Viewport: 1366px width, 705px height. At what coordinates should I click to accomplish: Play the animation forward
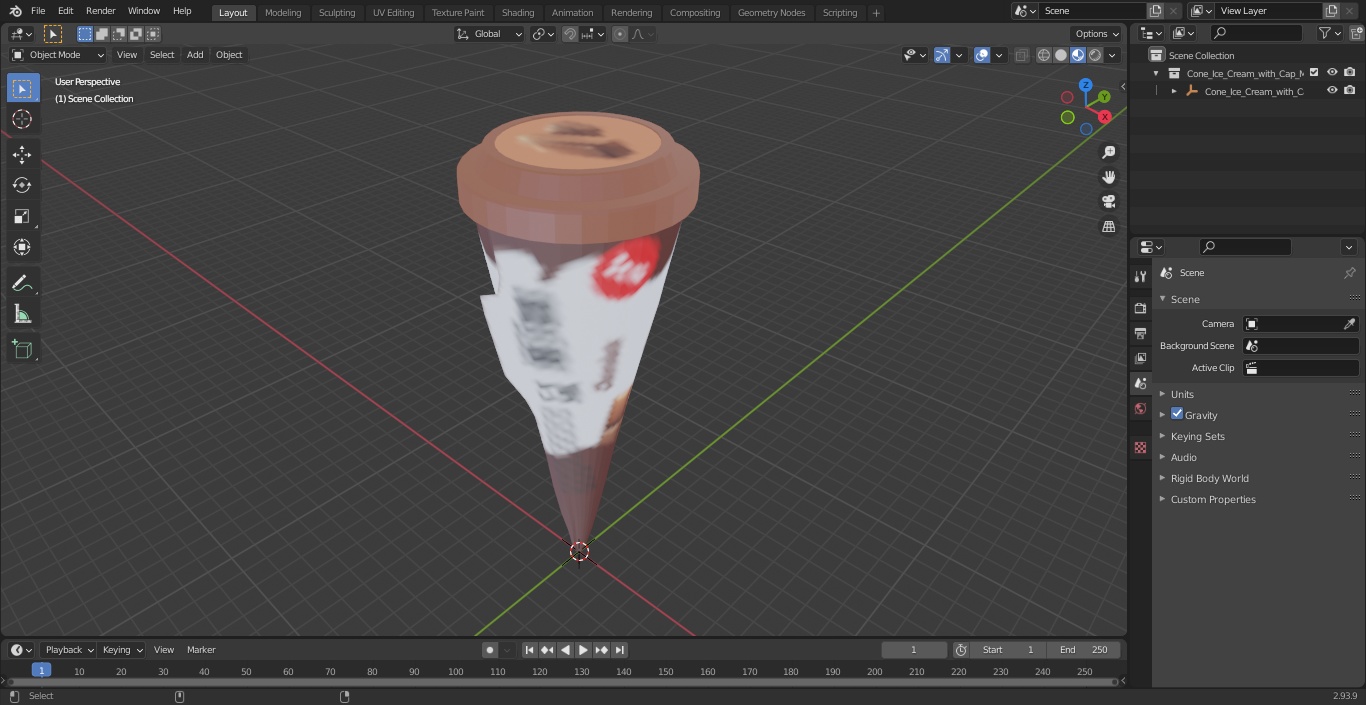(x=583, y=650)
